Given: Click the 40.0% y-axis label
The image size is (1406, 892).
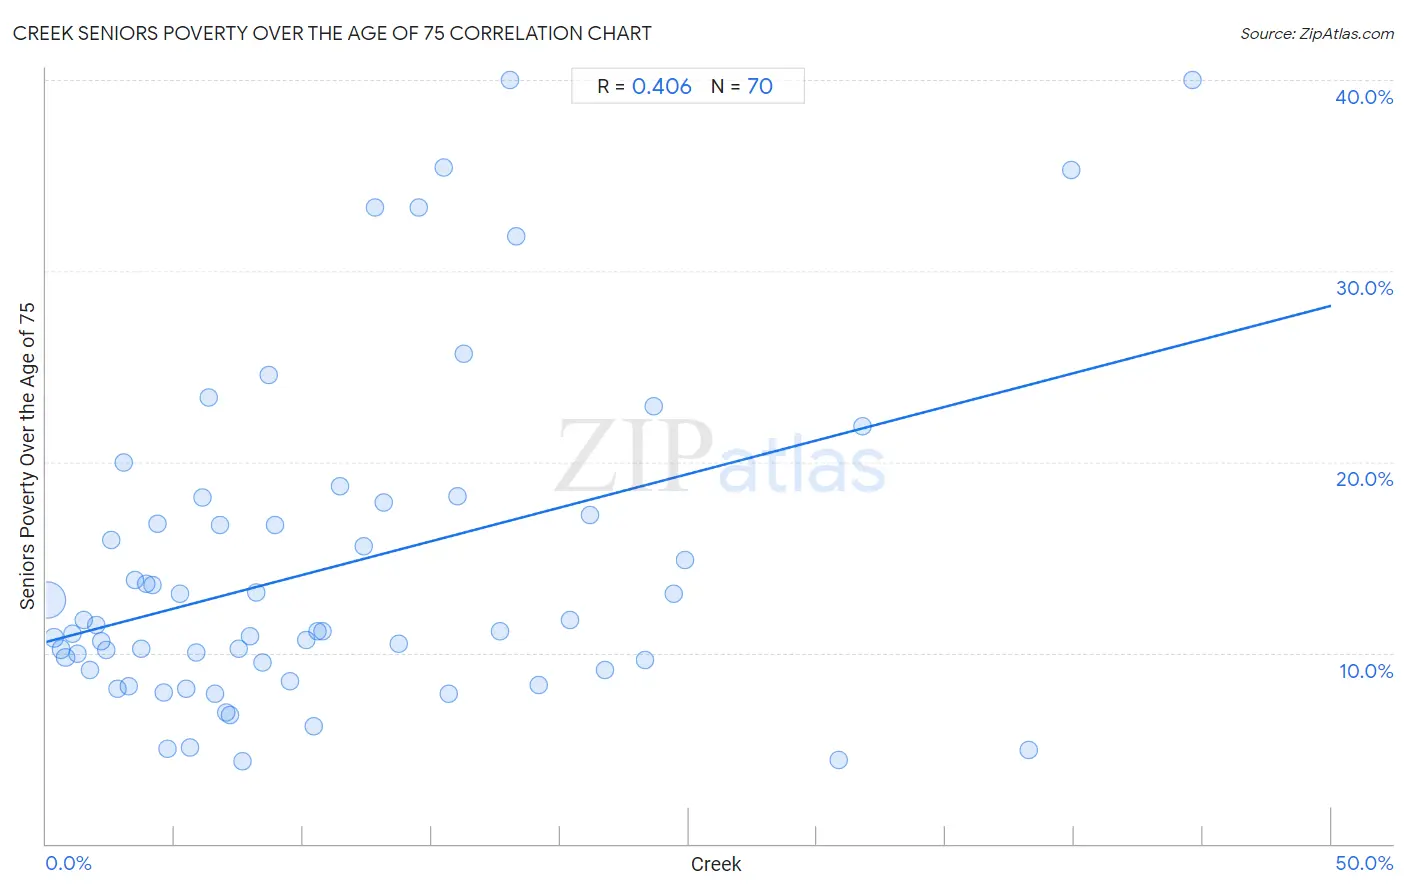Looking at the screenshot, I should [1364, 97].
